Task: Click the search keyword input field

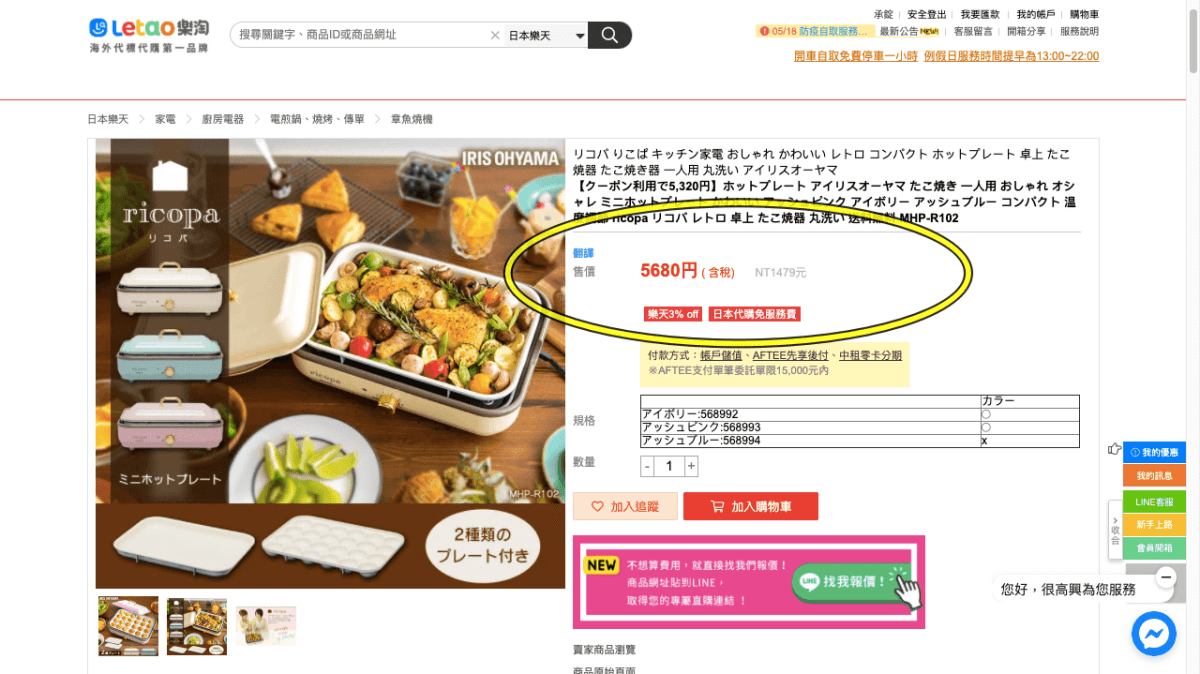Action: (362, 35)
